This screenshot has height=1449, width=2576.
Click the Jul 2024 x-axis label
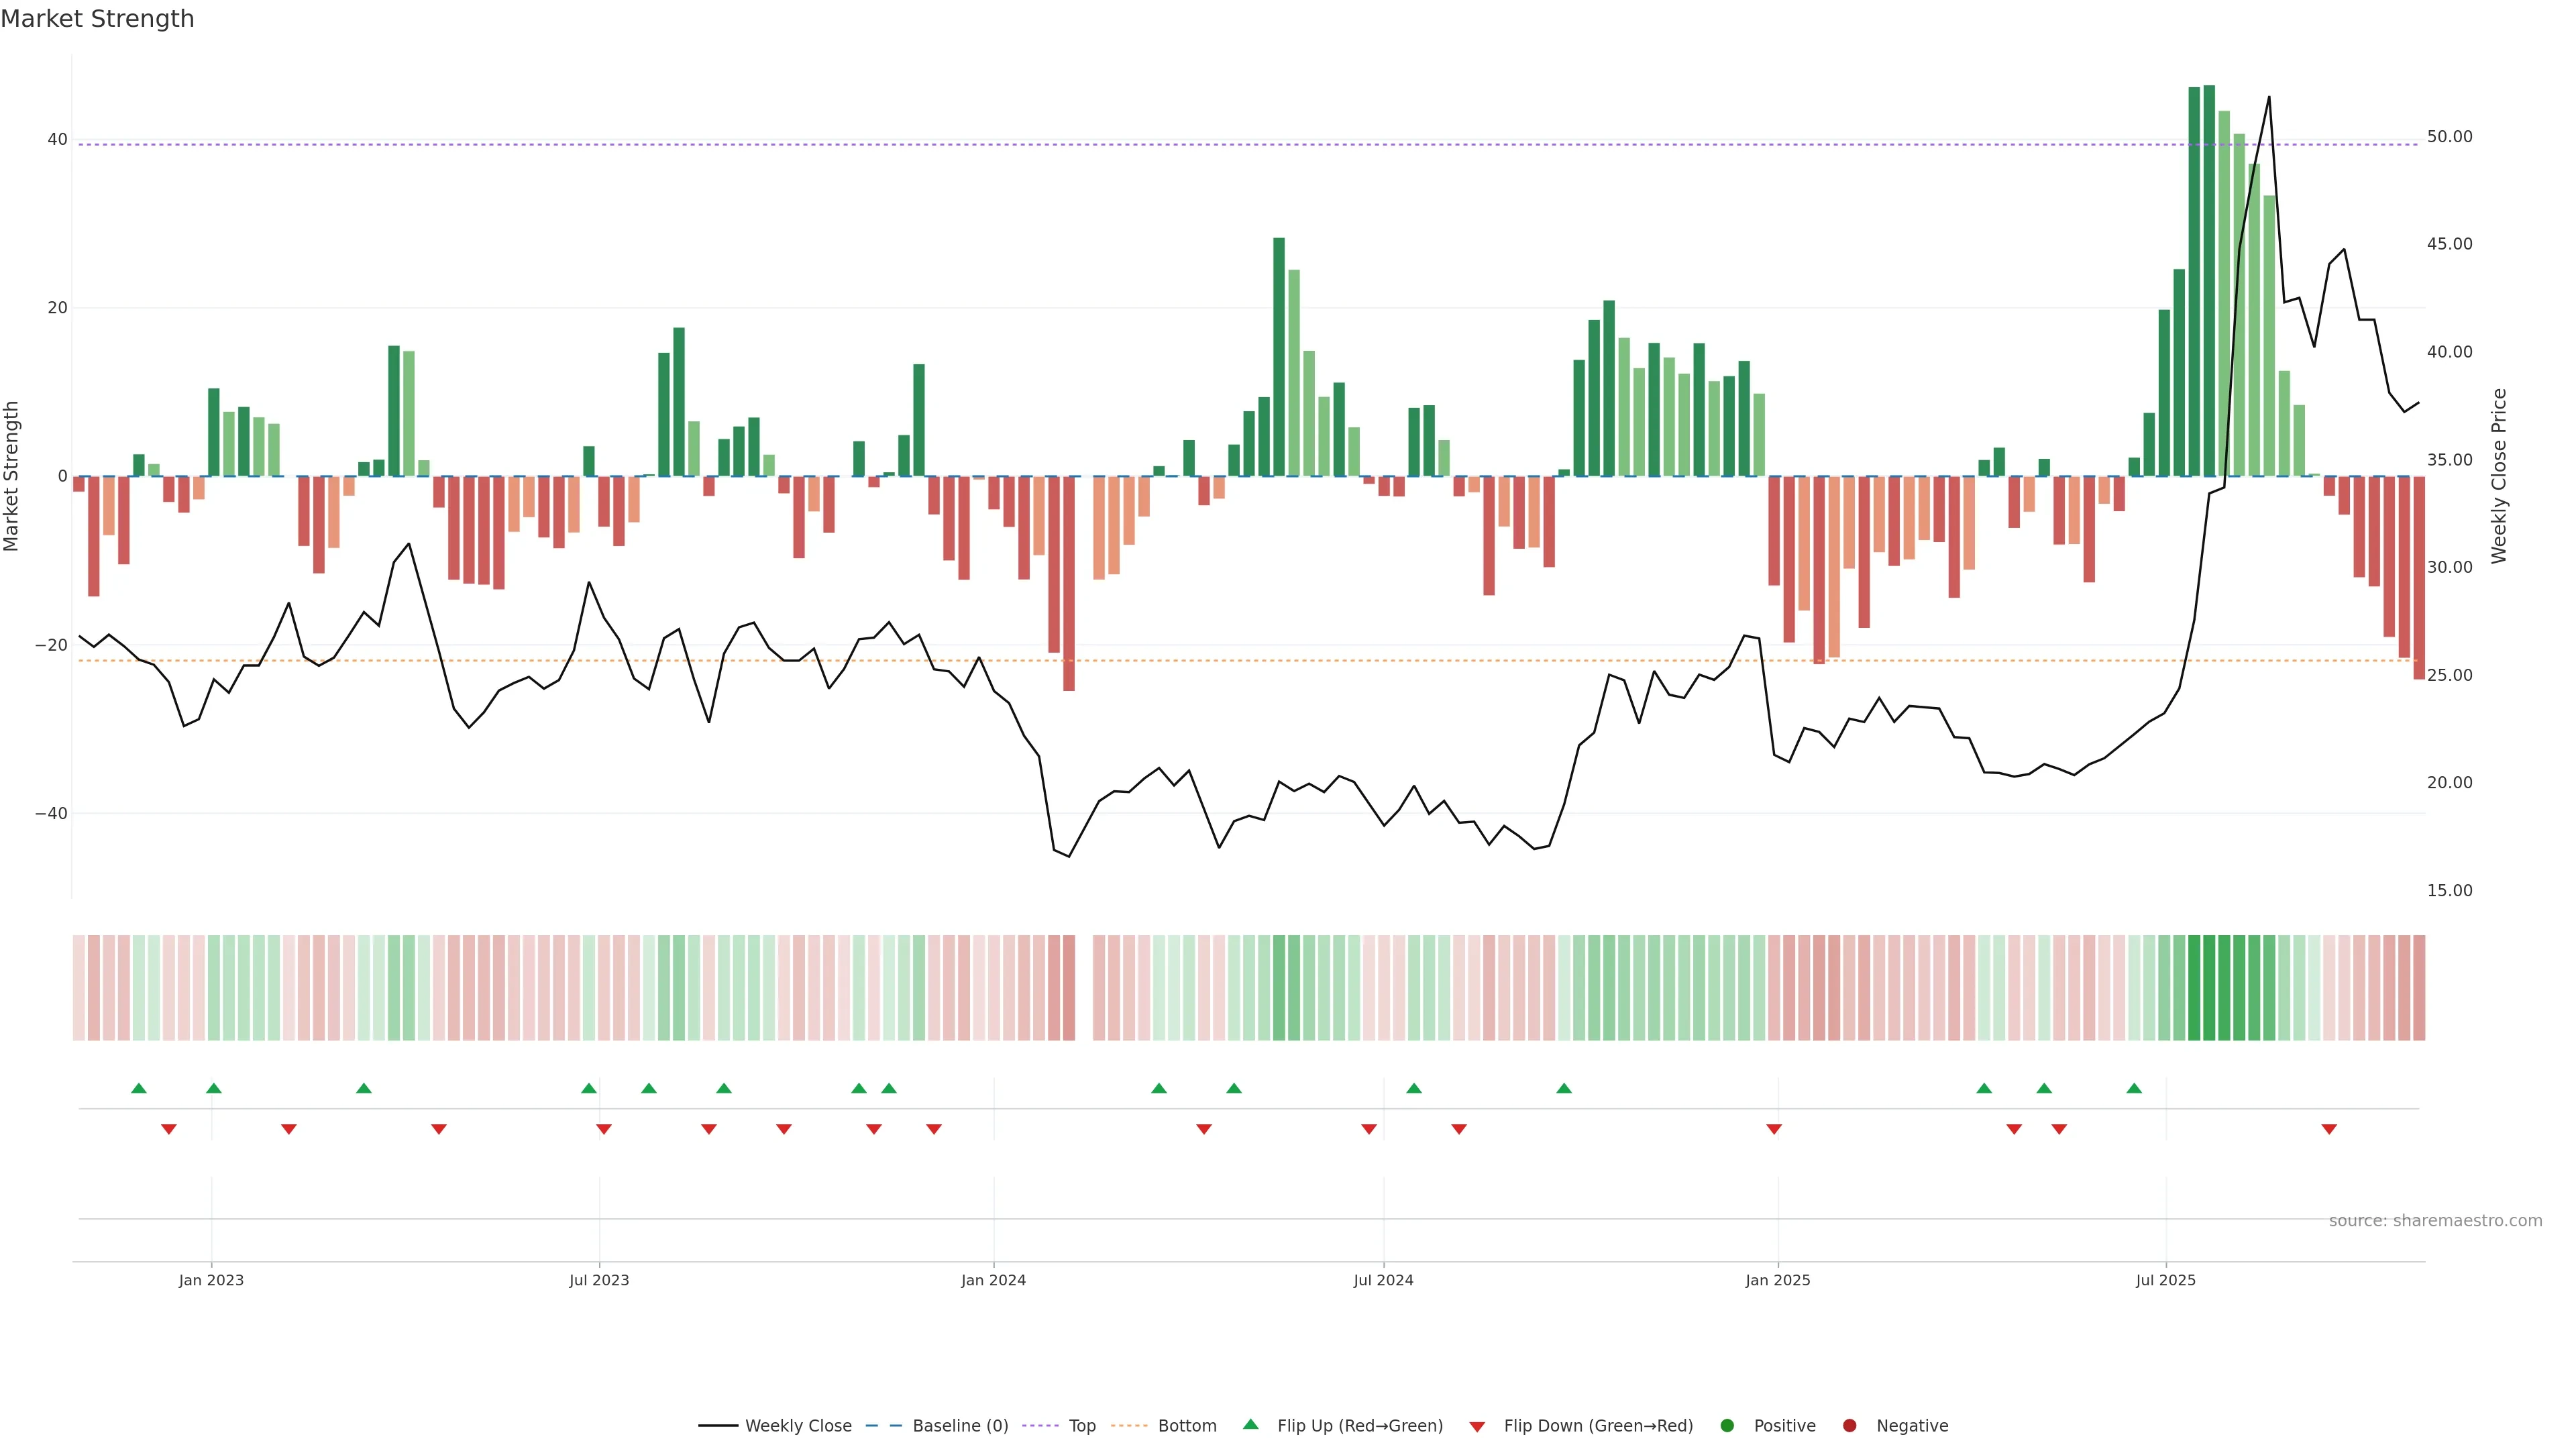click(x=1383, y=1280)
